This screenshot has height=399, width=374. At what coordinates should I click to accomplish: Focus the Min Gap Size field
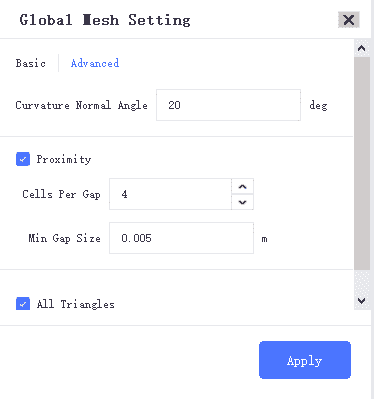pos(181,238)
